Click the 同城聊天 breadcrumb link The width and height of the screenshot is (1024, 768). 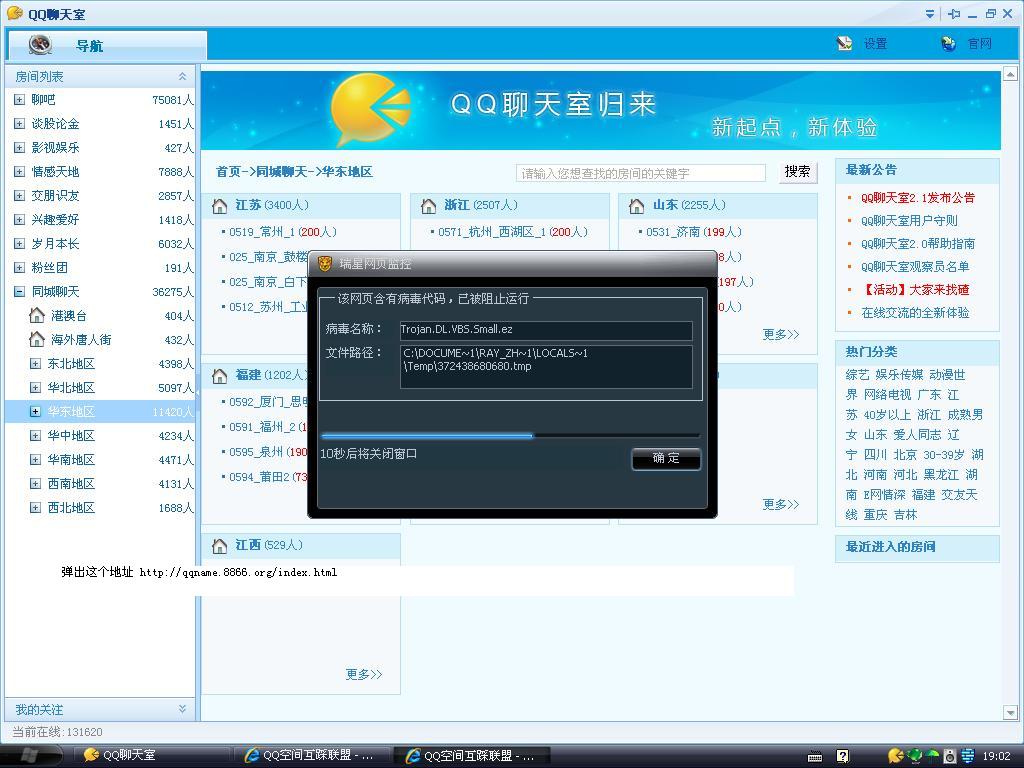(281, 172)
